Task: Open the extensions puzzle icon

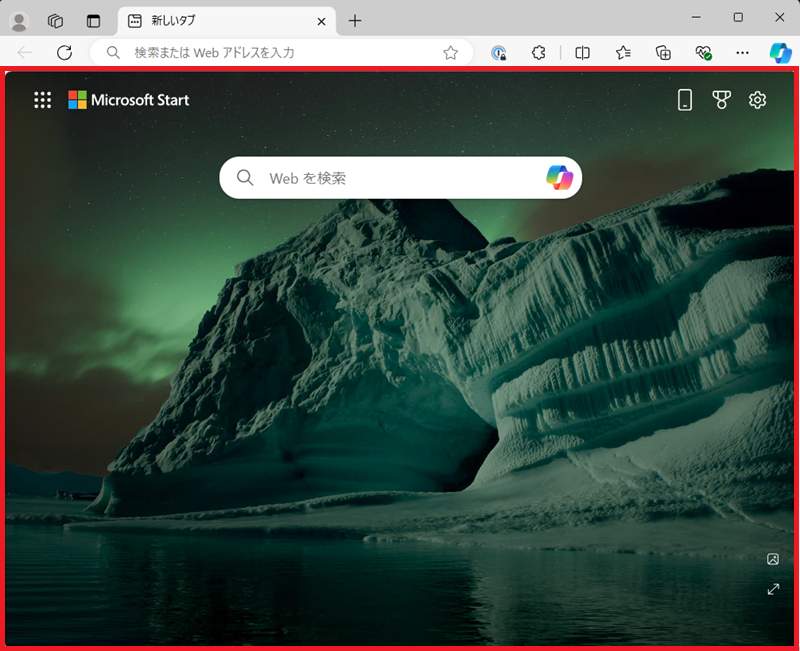Action: [x=538, y=53]
